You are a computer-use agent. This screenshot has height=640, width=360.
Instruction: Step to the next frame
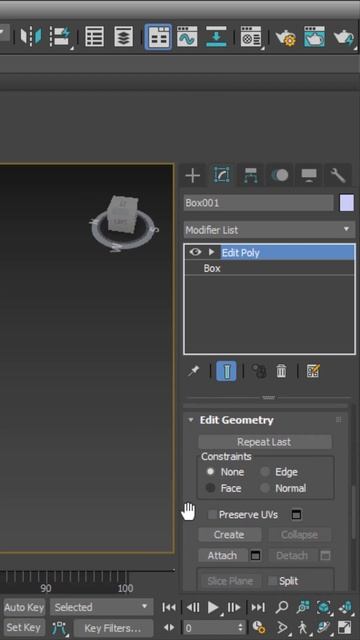click(x=234, y=607)
